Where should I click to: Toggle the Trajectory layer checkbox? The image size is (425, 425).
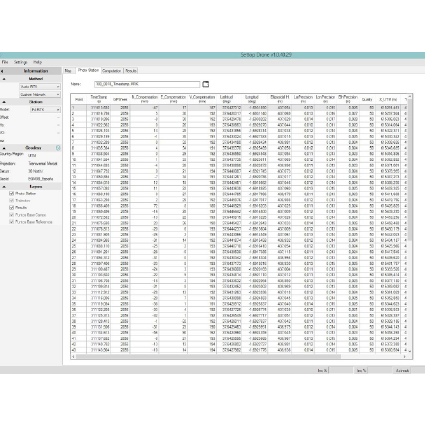[x=12, y=200]
